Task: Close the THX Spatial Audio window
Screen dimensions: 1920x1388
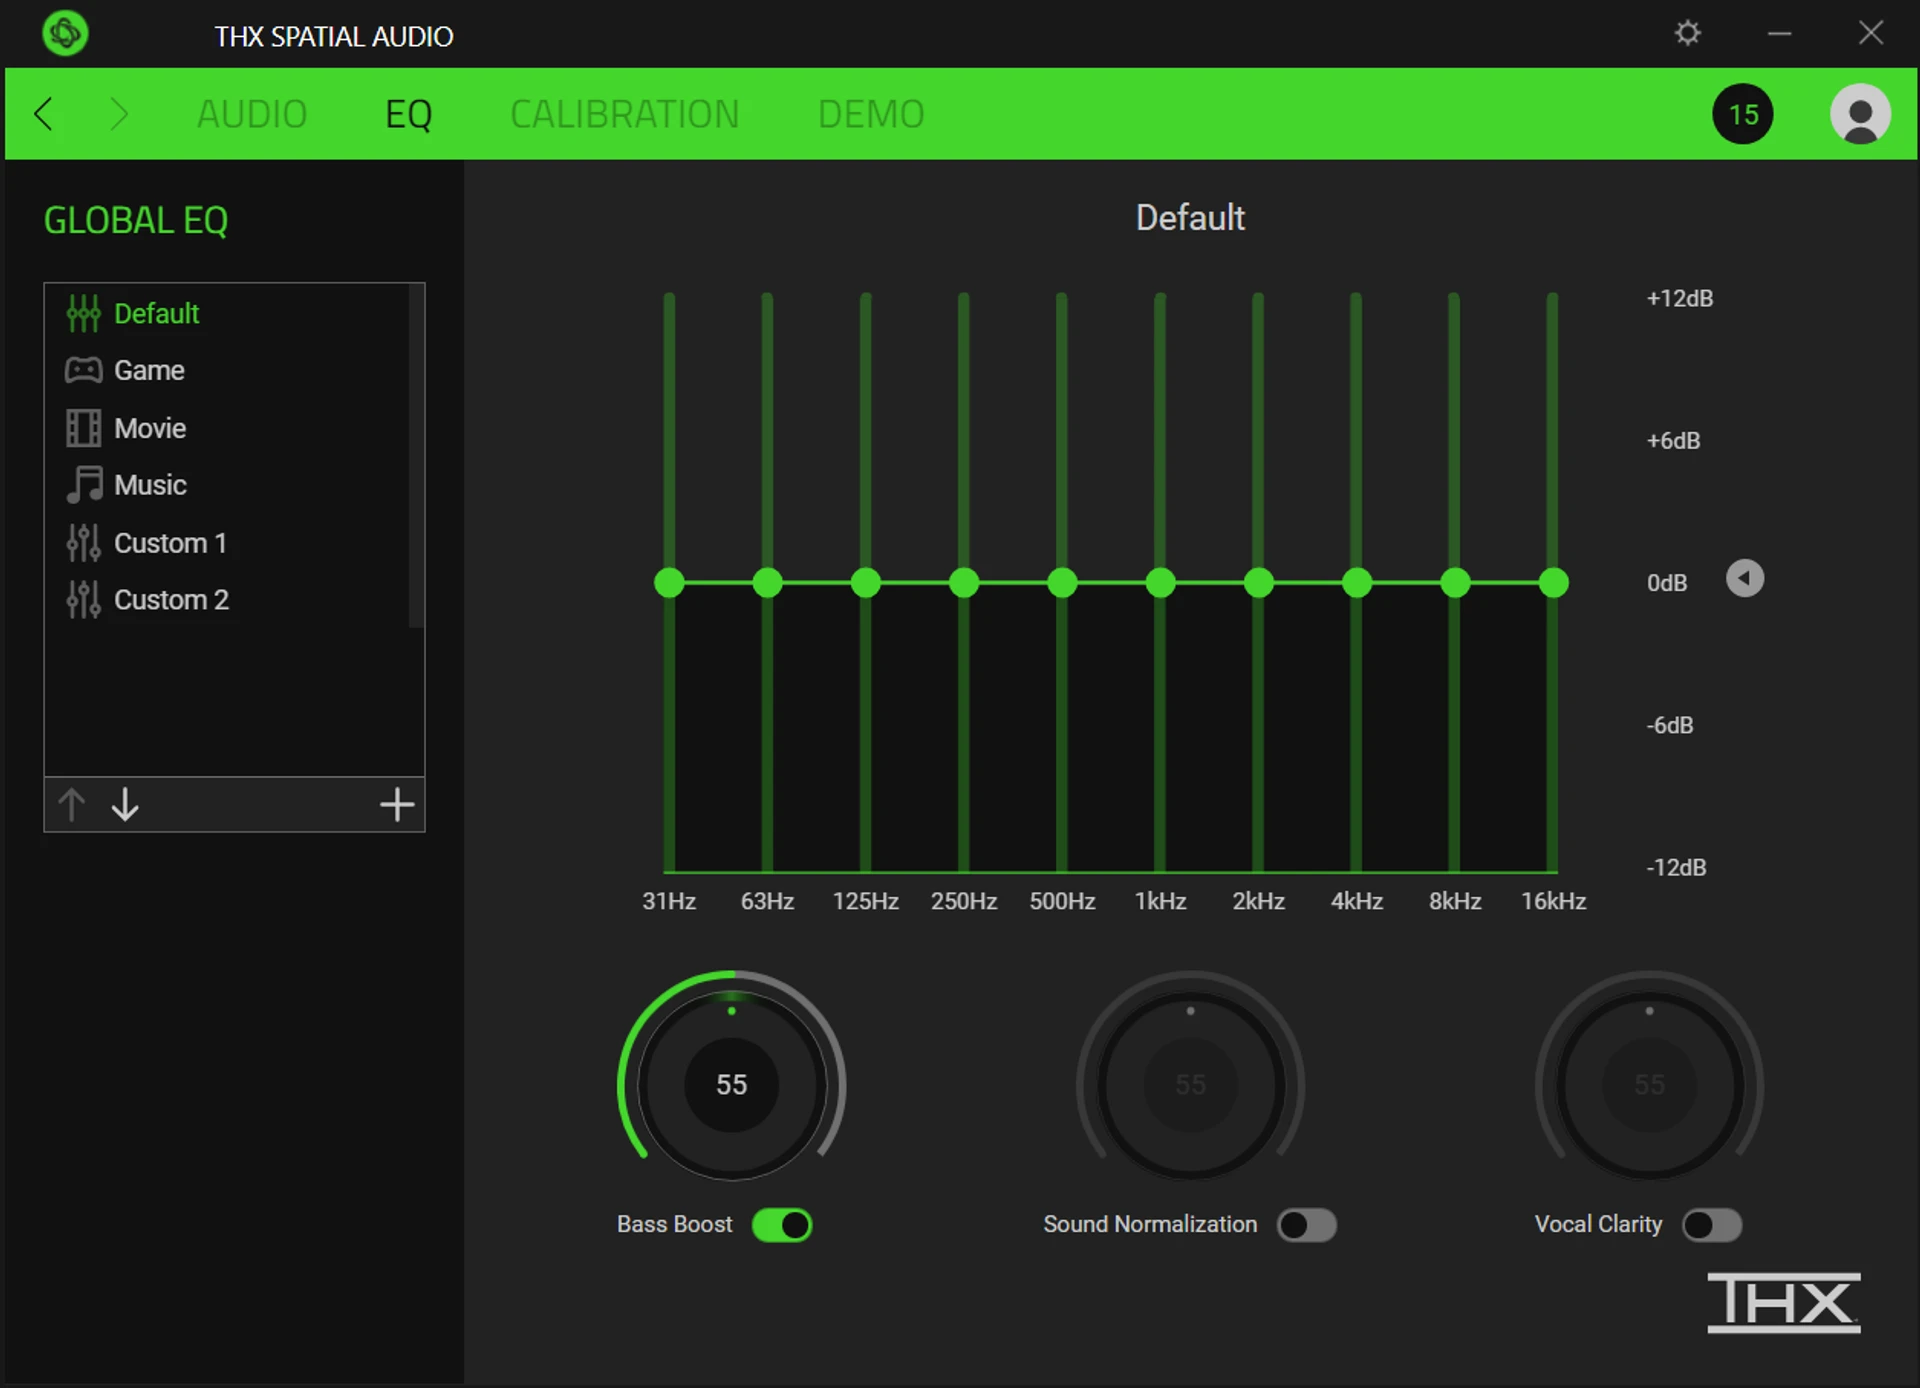Action: click(1870, 34)
